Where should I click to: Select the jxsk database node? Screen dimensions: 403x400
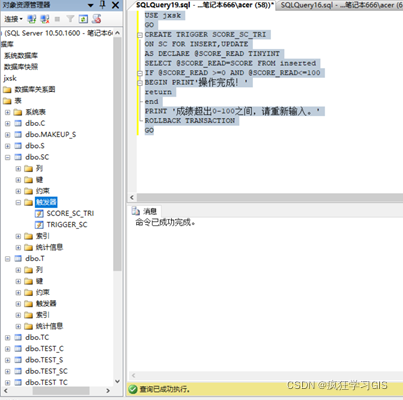click(10, 78)
